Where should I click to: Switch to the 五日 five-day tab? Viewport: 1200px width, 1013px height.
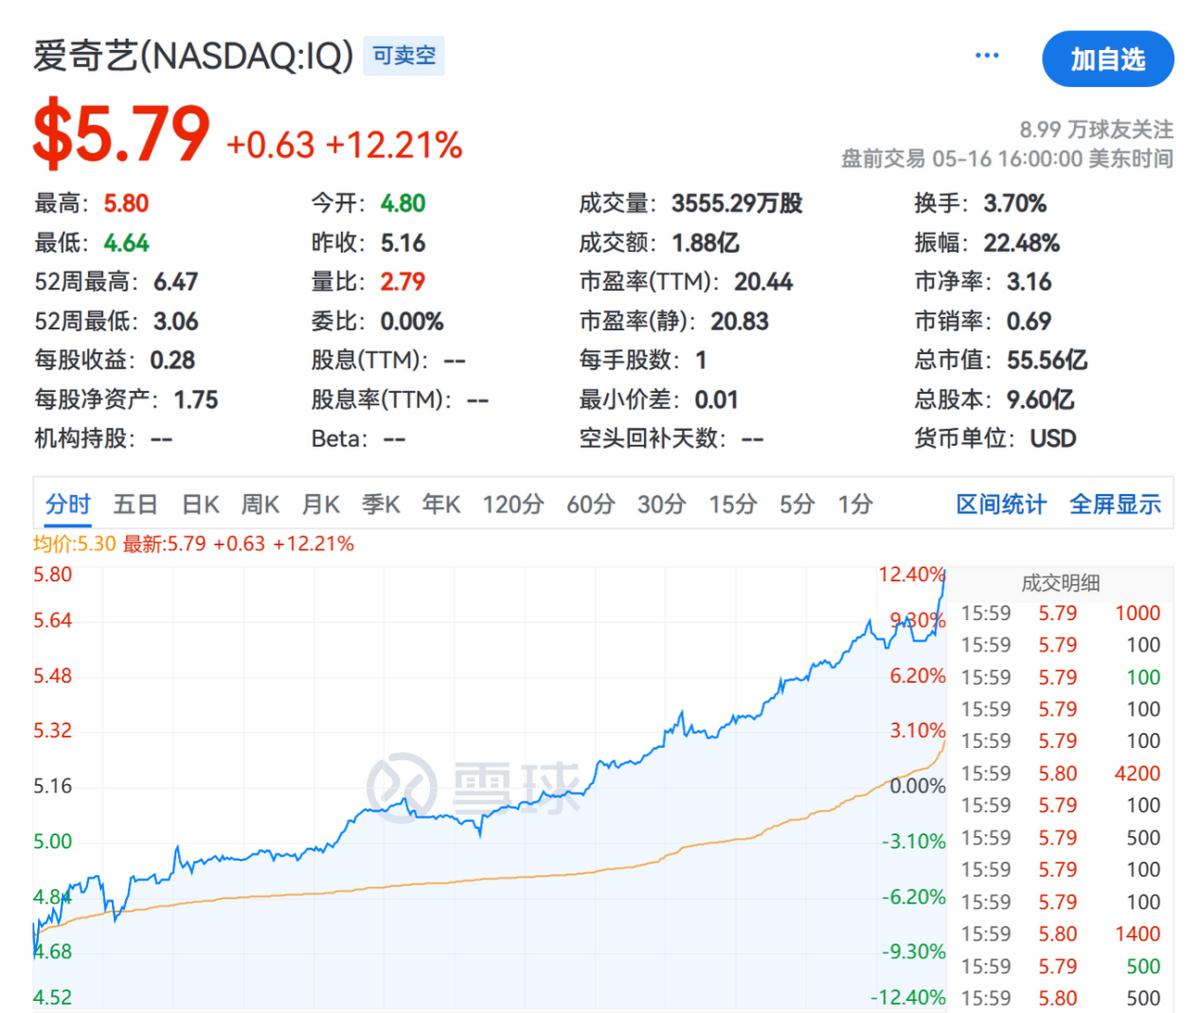point(135,503)
